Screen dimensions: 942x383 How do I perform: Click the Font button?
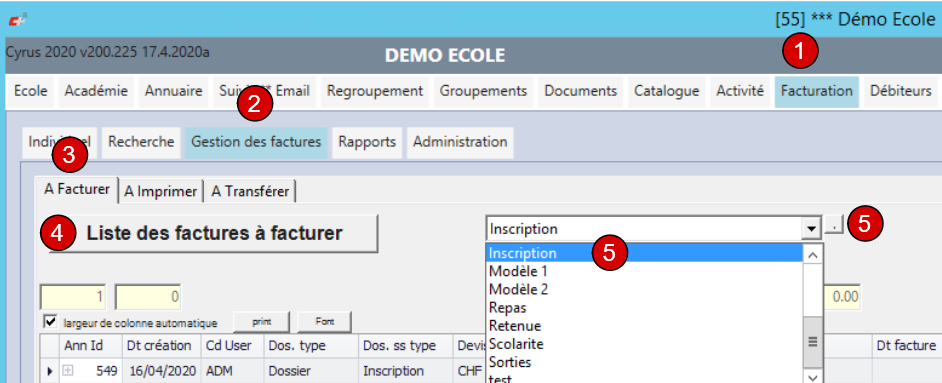tap(324, 322)
